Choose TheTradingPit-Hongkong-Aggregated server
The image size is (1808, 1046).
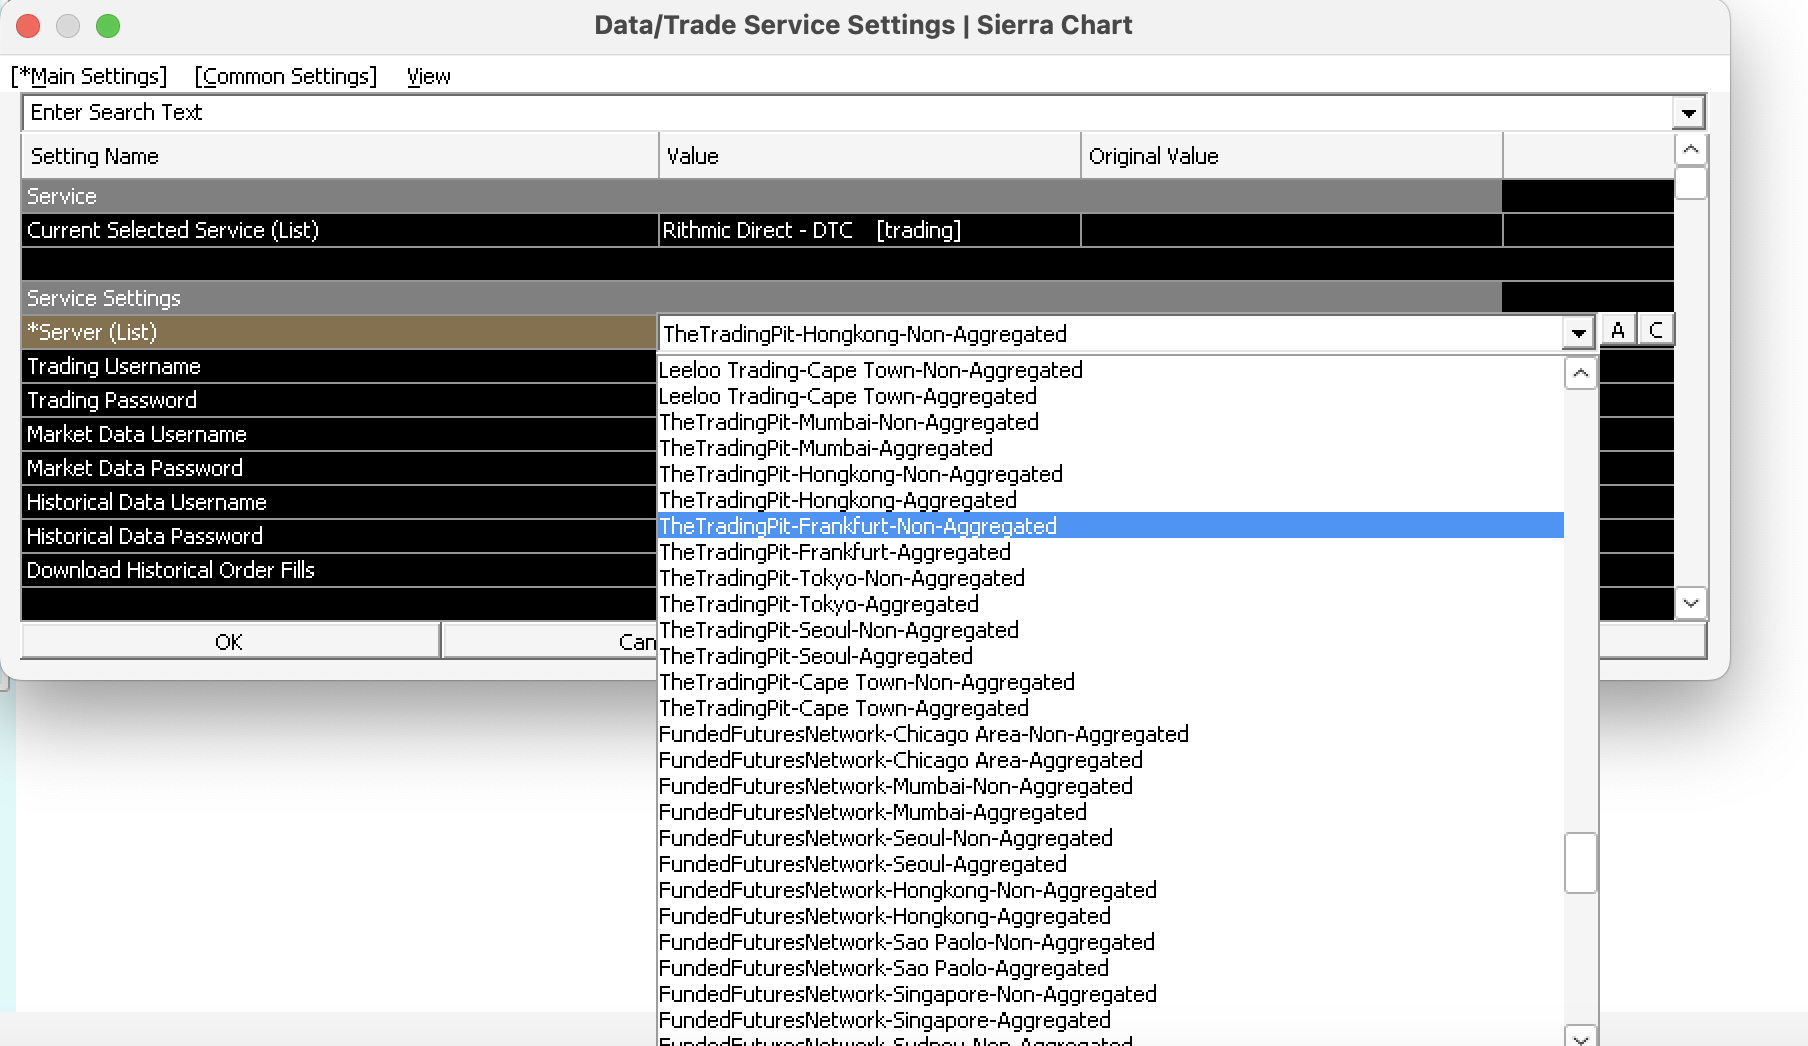1110,500
